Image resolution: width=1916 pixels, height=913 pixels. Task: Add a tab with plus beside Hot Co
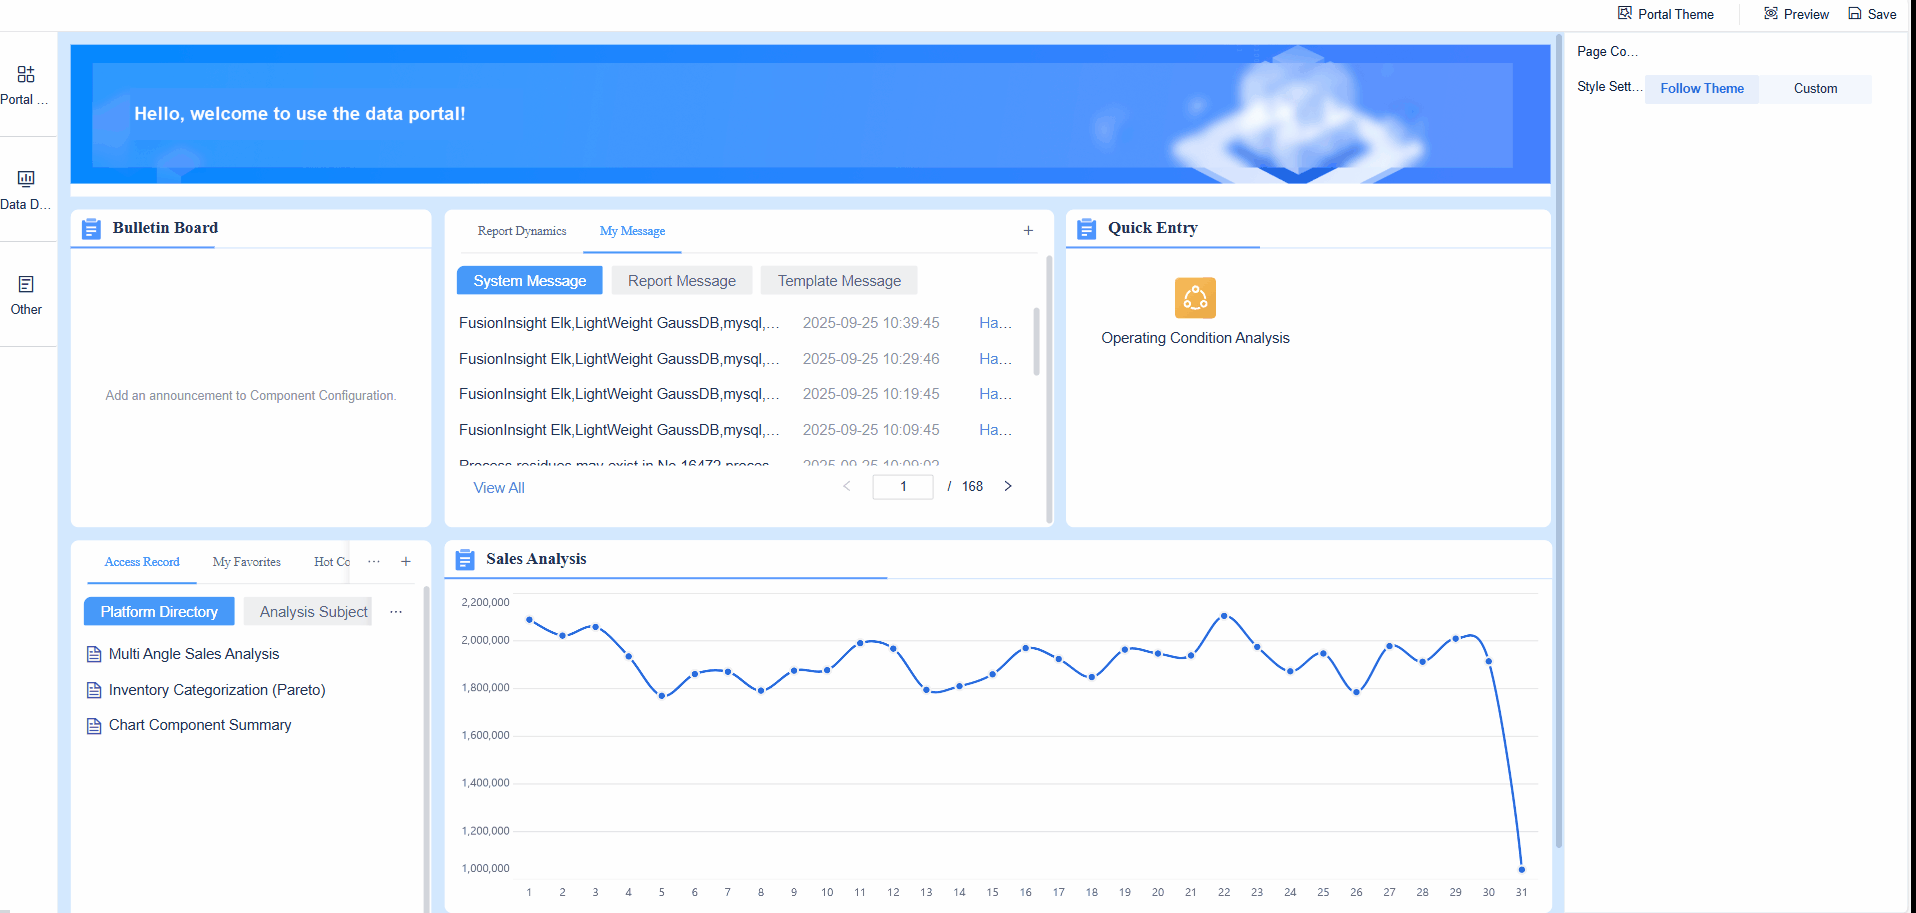(406, 562)
